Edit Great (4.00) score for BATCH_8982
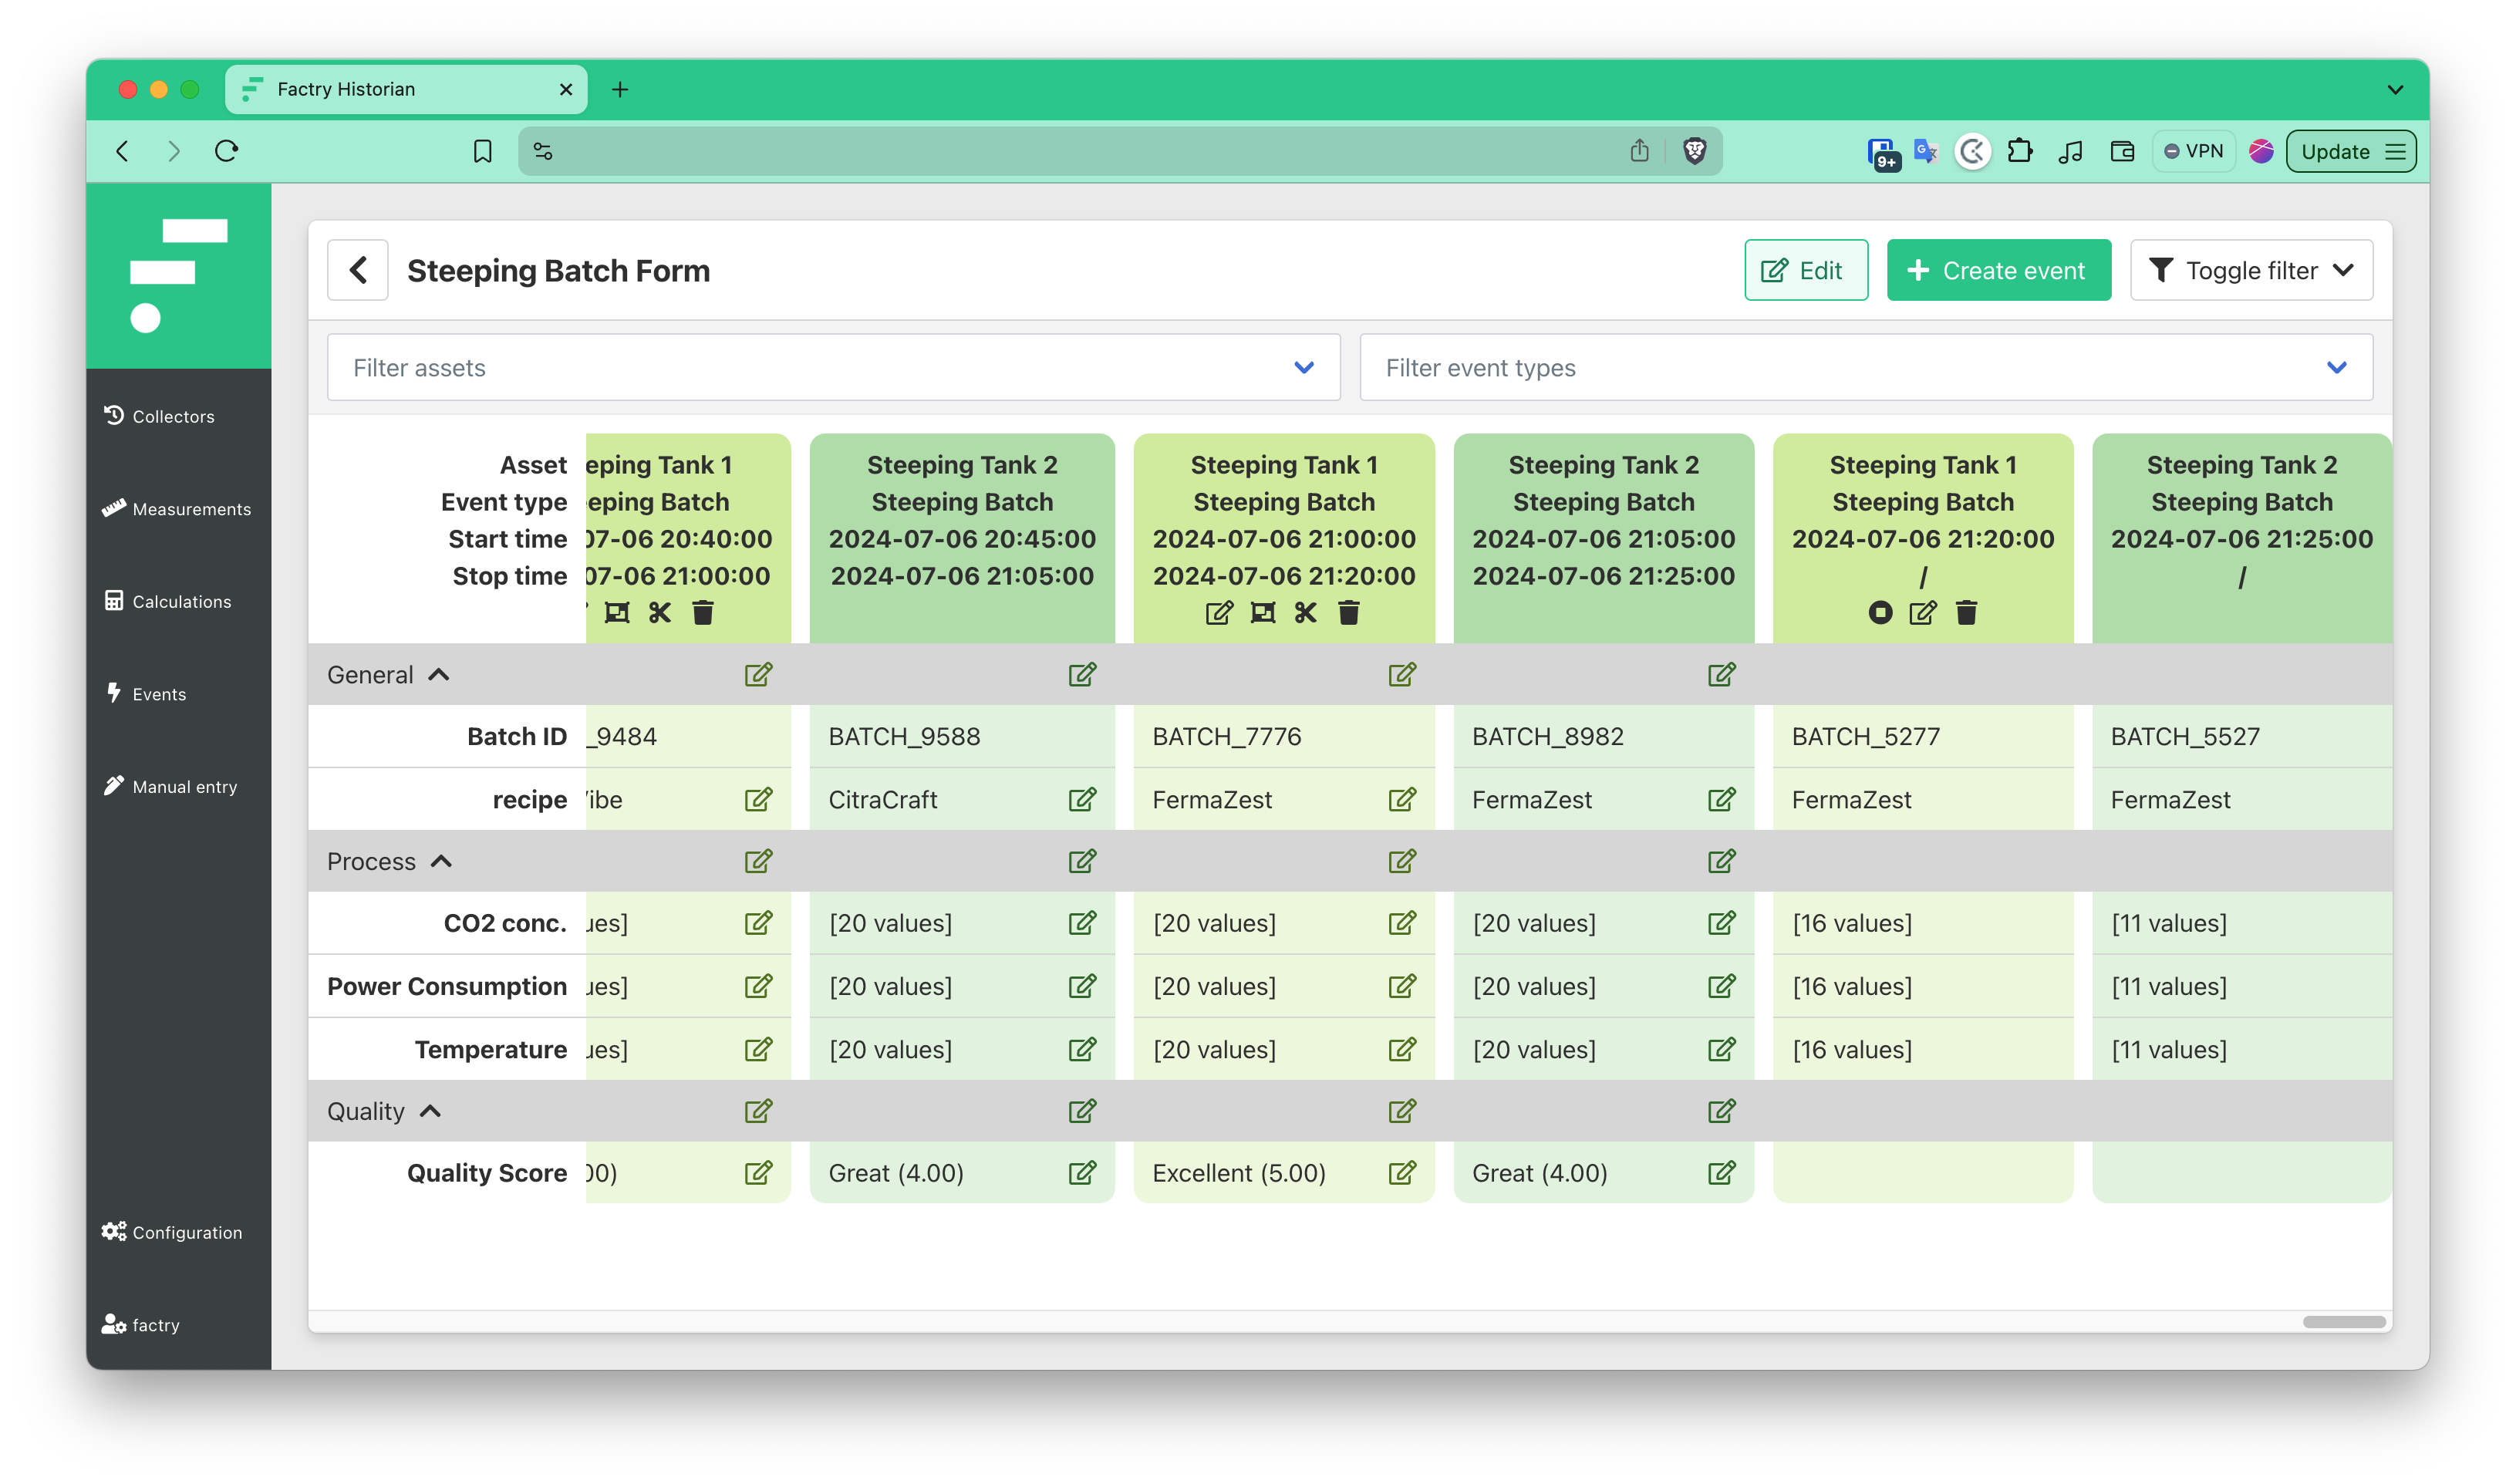The width and height of the screenshot is (2516, 1484). (x=1721, y=1172)
